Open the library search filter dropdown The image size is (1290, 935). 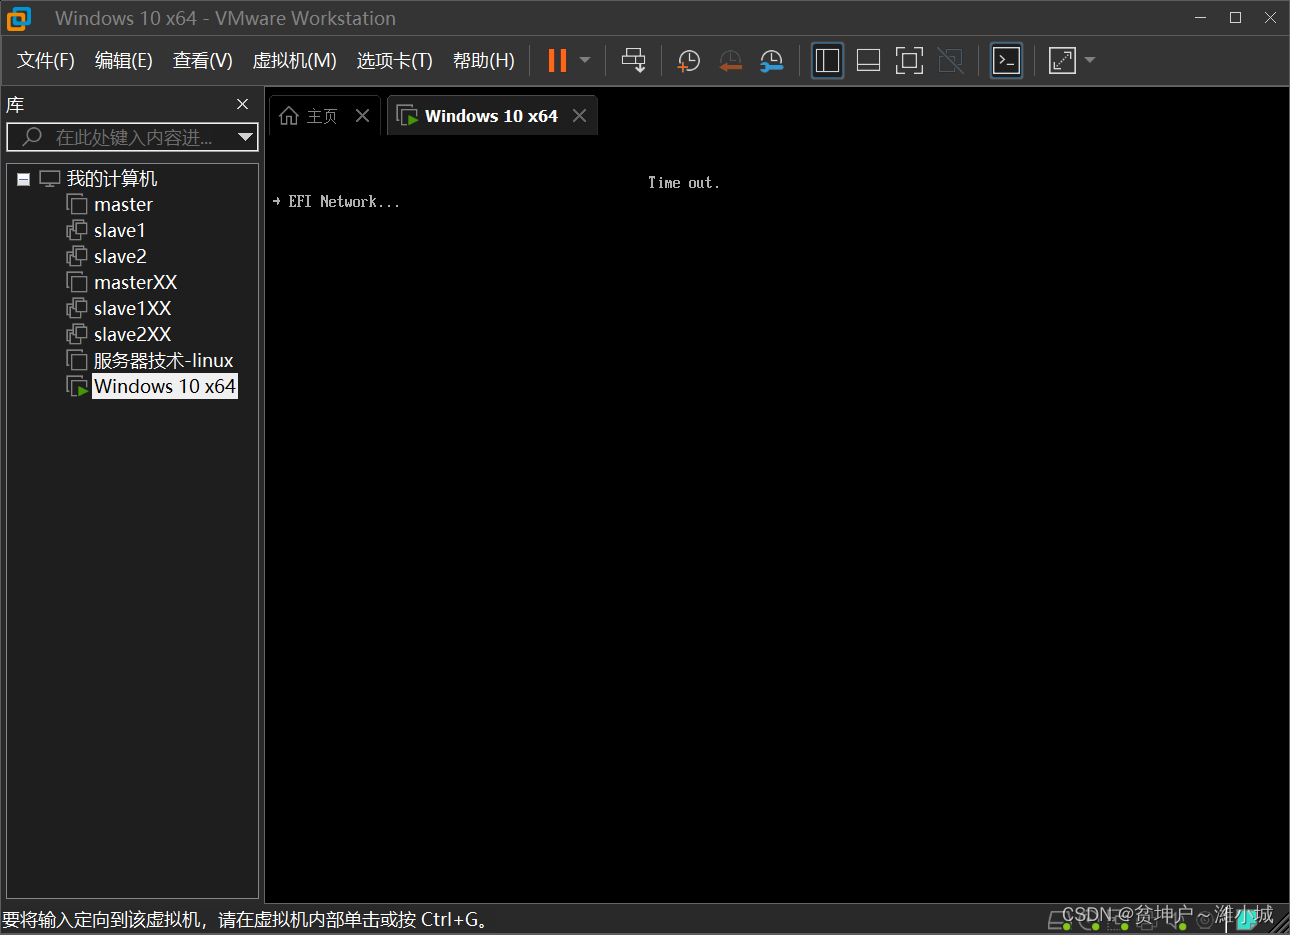(245, 137)
